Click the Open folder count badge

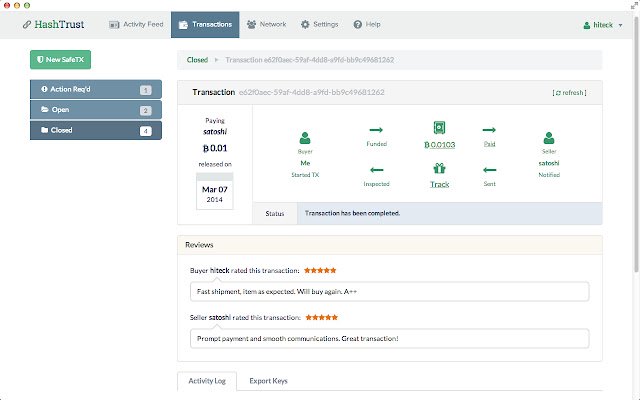click(145, 111)
